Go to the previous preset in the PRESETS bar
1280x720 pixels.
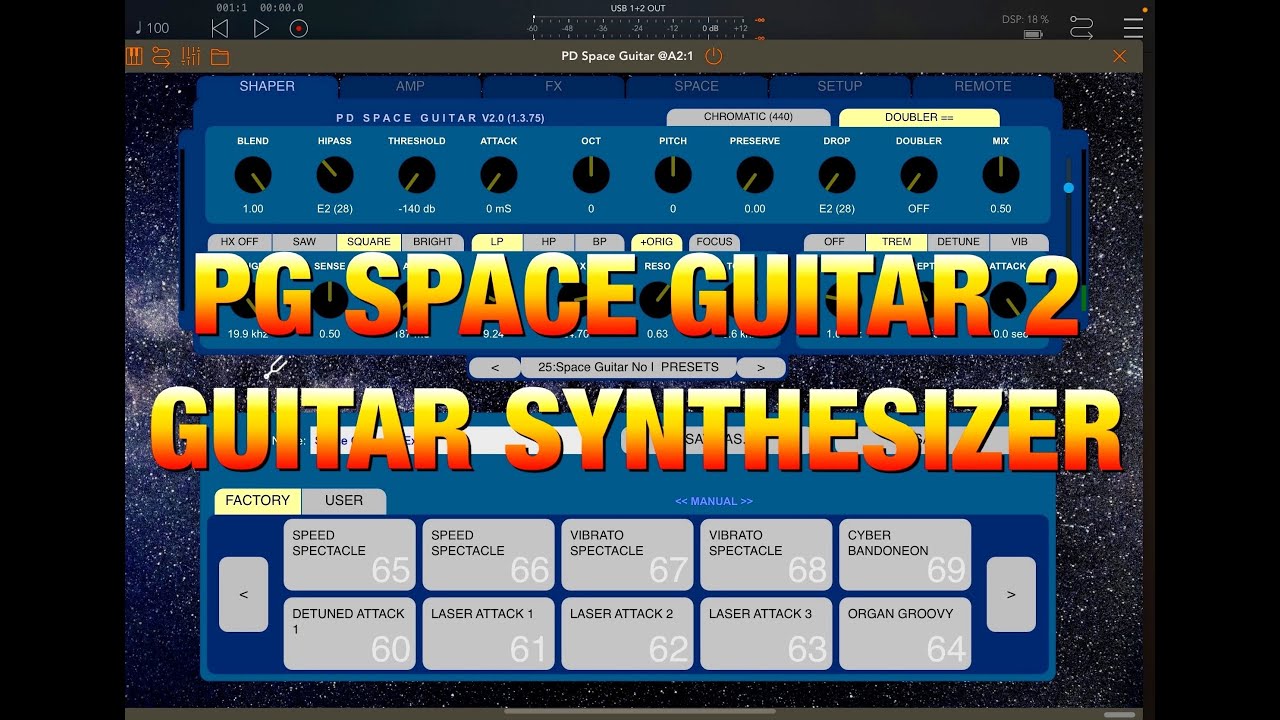click(495, 367)
